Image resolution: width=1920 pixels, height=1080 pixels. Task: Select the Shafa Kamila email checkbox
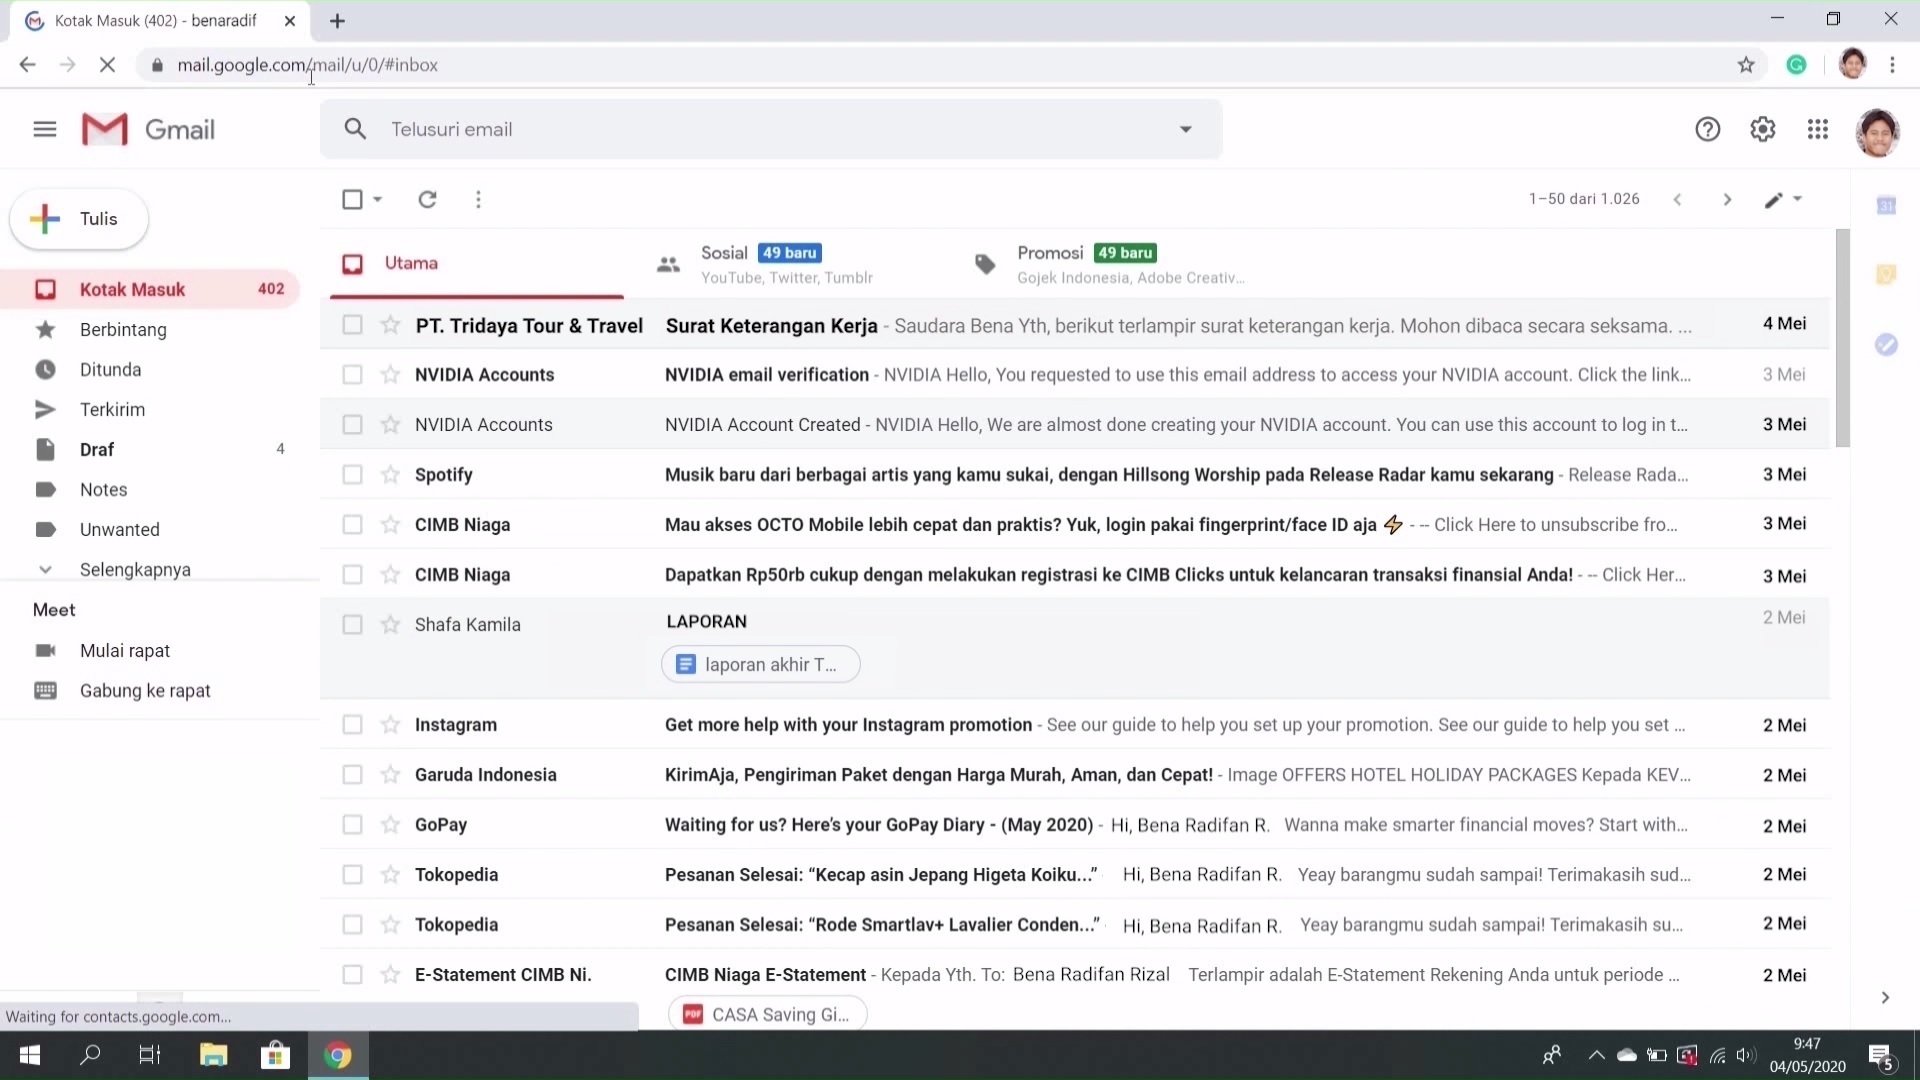[x=352, y=625]
